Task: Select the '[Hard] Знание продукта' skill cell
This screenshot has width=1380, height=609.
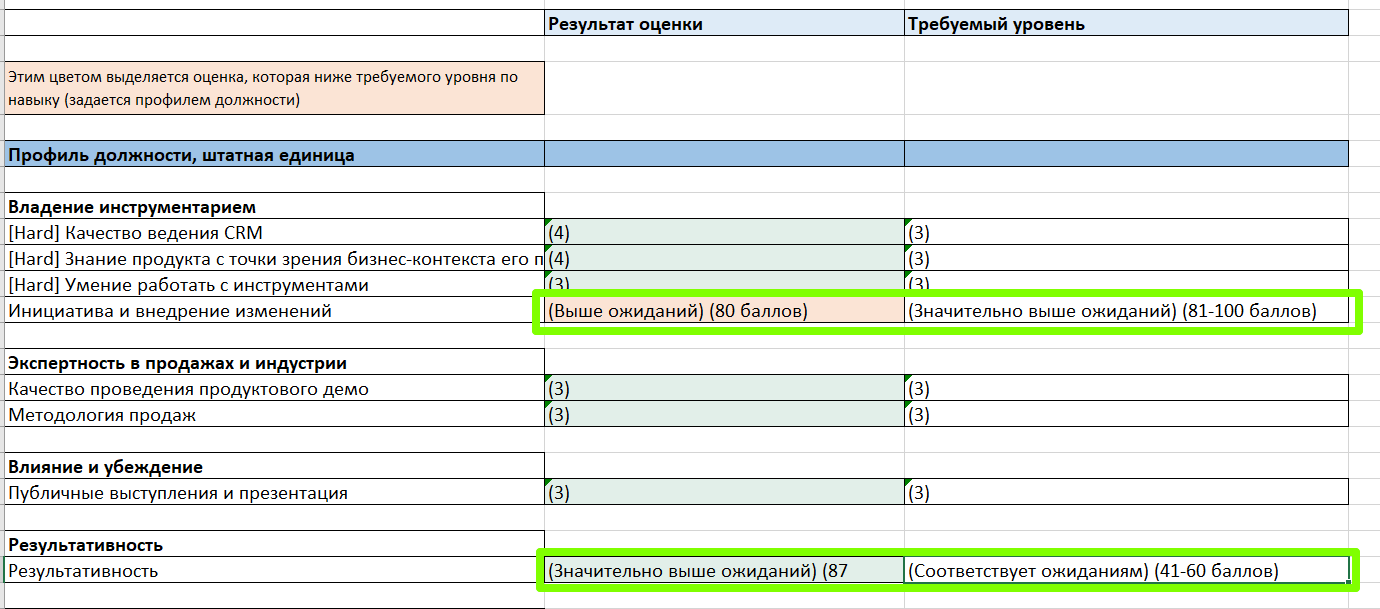Action: tap(275, 258)
